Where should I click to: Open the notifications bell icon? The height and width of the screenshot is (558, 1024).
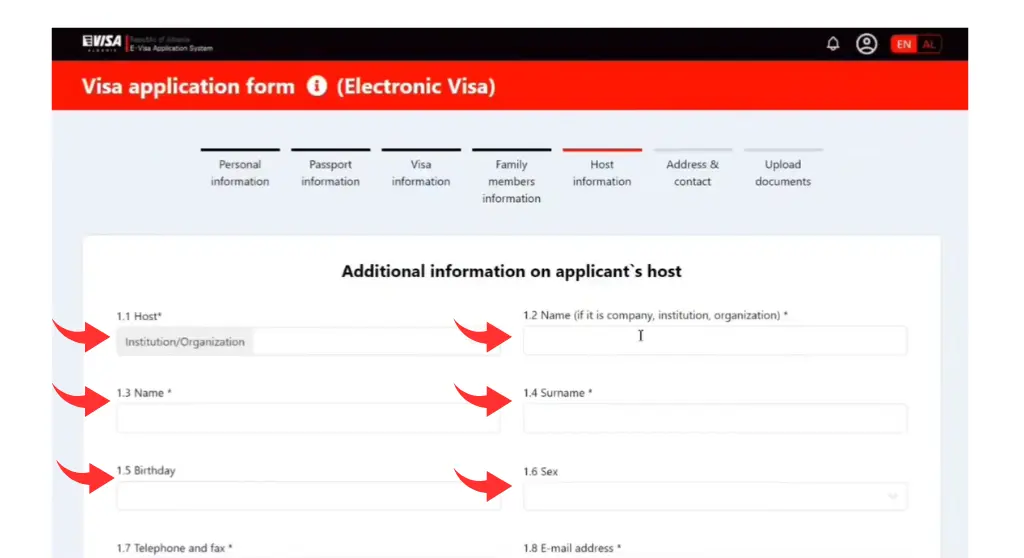[x=833, y=44]
